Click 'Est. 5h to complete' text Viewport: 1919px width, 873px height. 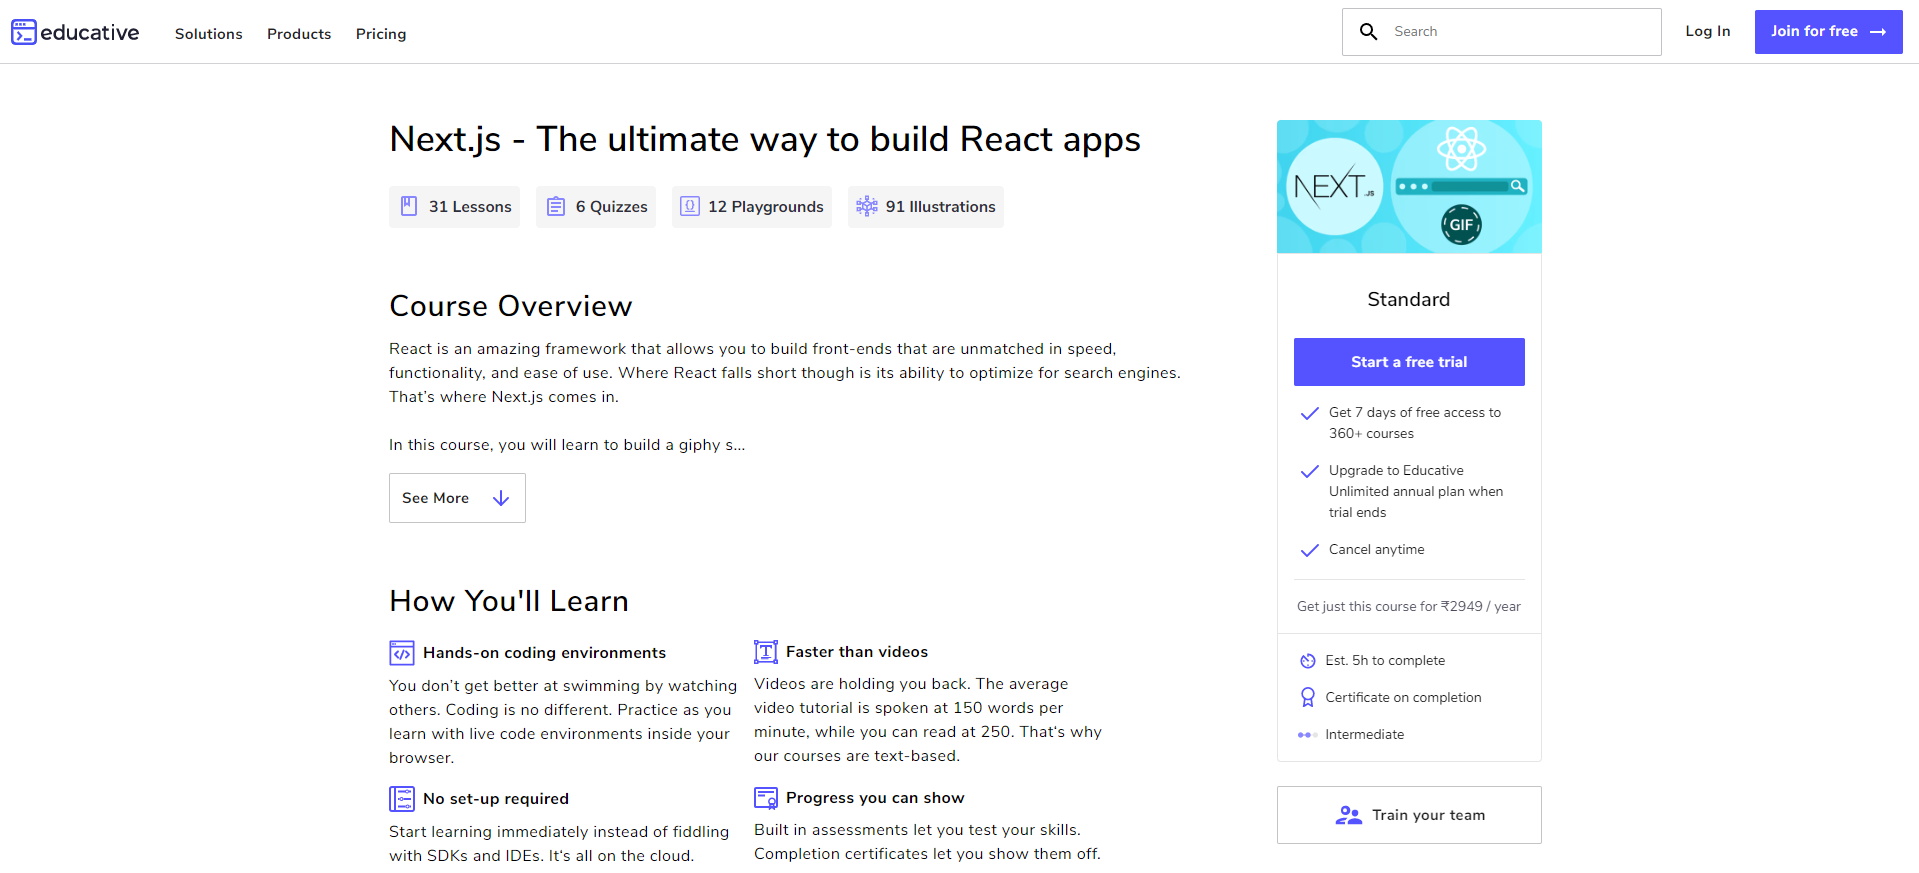(1385, 661)
